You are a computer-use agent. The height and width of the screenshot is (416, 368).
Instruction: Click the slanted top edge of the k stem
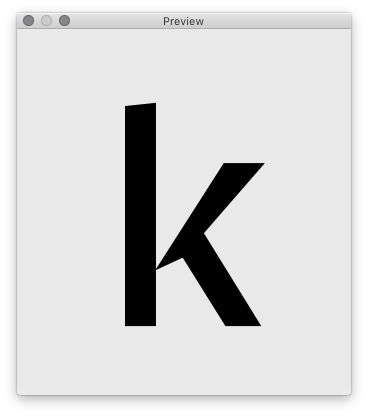140,104
